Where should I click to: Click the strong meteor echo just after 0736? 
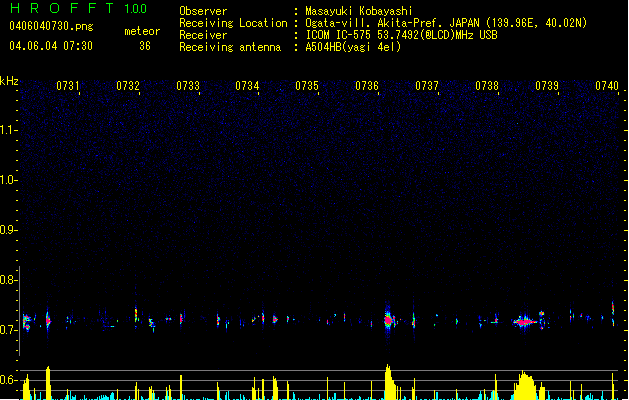[388, 320]
